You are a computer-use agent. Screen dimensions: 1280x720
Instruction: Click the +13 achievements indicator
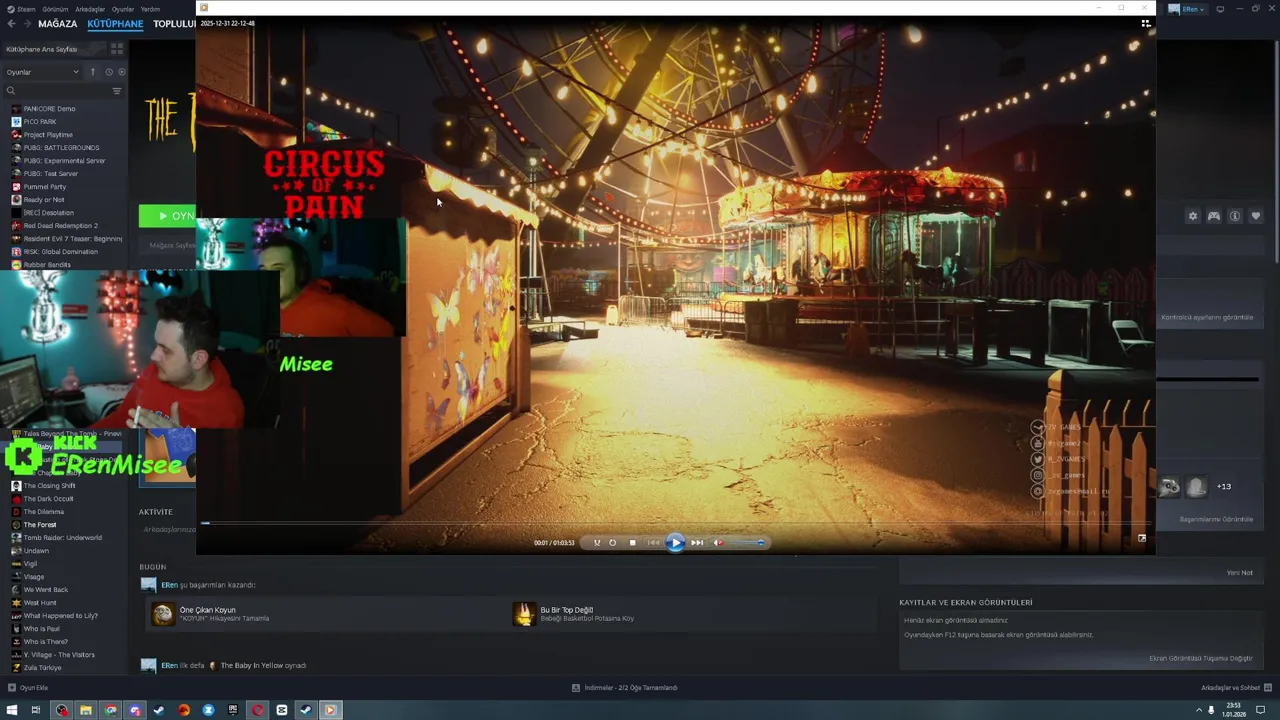tap(1224, 486)
